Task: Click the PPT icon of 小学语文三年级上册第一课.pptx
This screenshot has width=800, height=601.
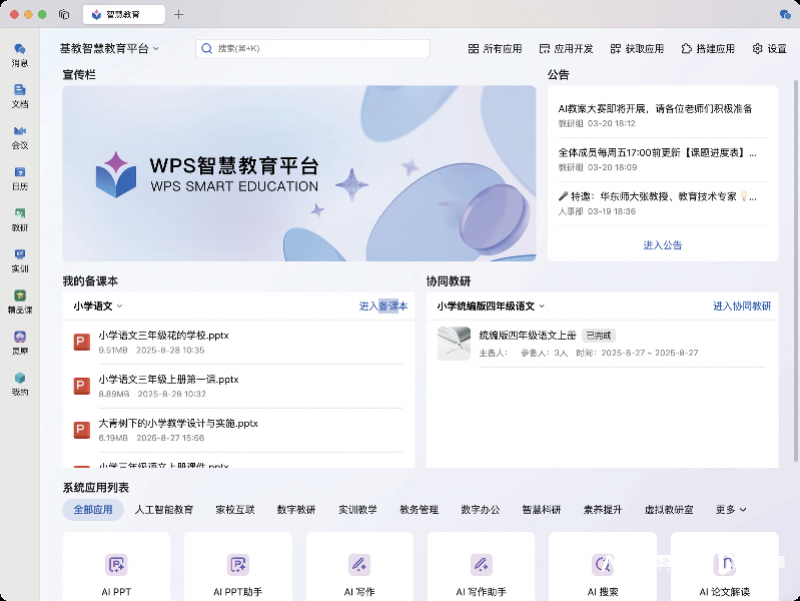Action: [x=82, y=386]
